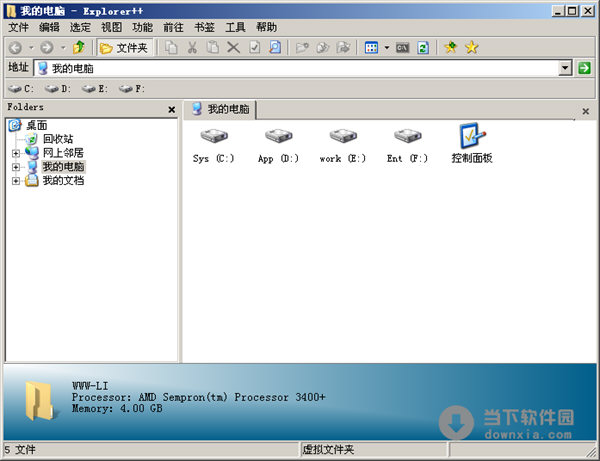Click status bar text 虚拟文件夹
Image resolution: width=600 pixels, height=461 pixels.
328,450
